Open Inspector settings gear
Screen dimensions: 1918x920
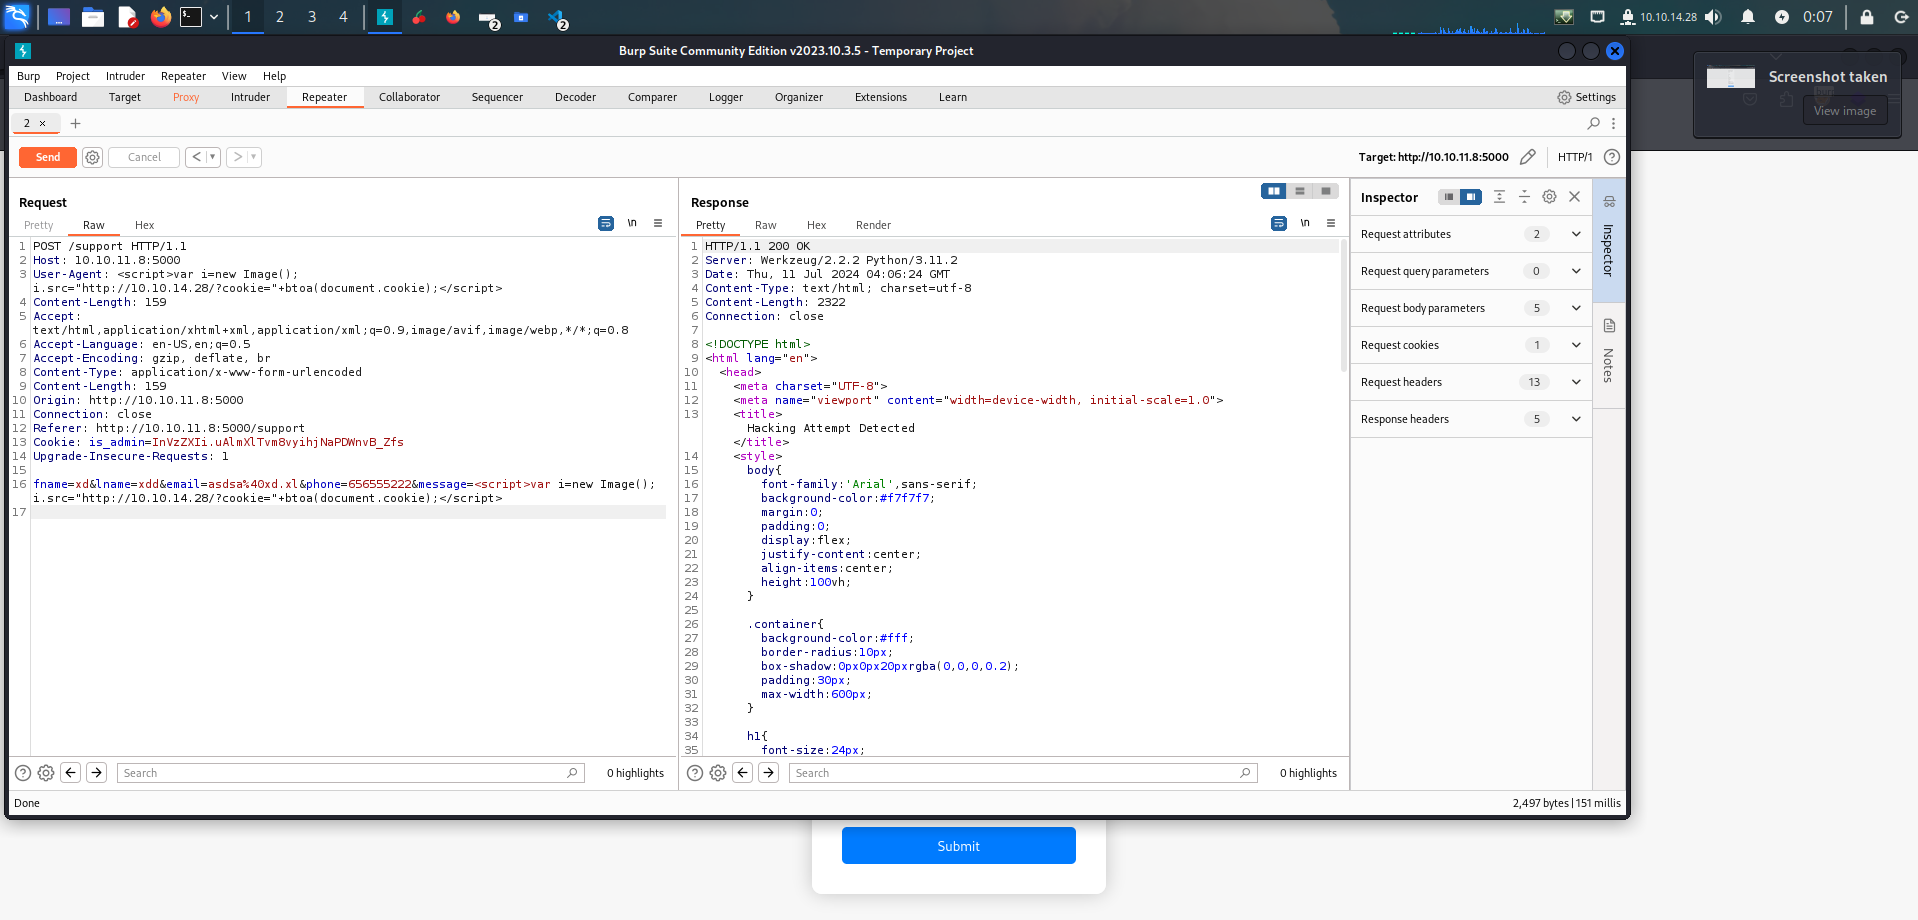tap(1549, 197)
